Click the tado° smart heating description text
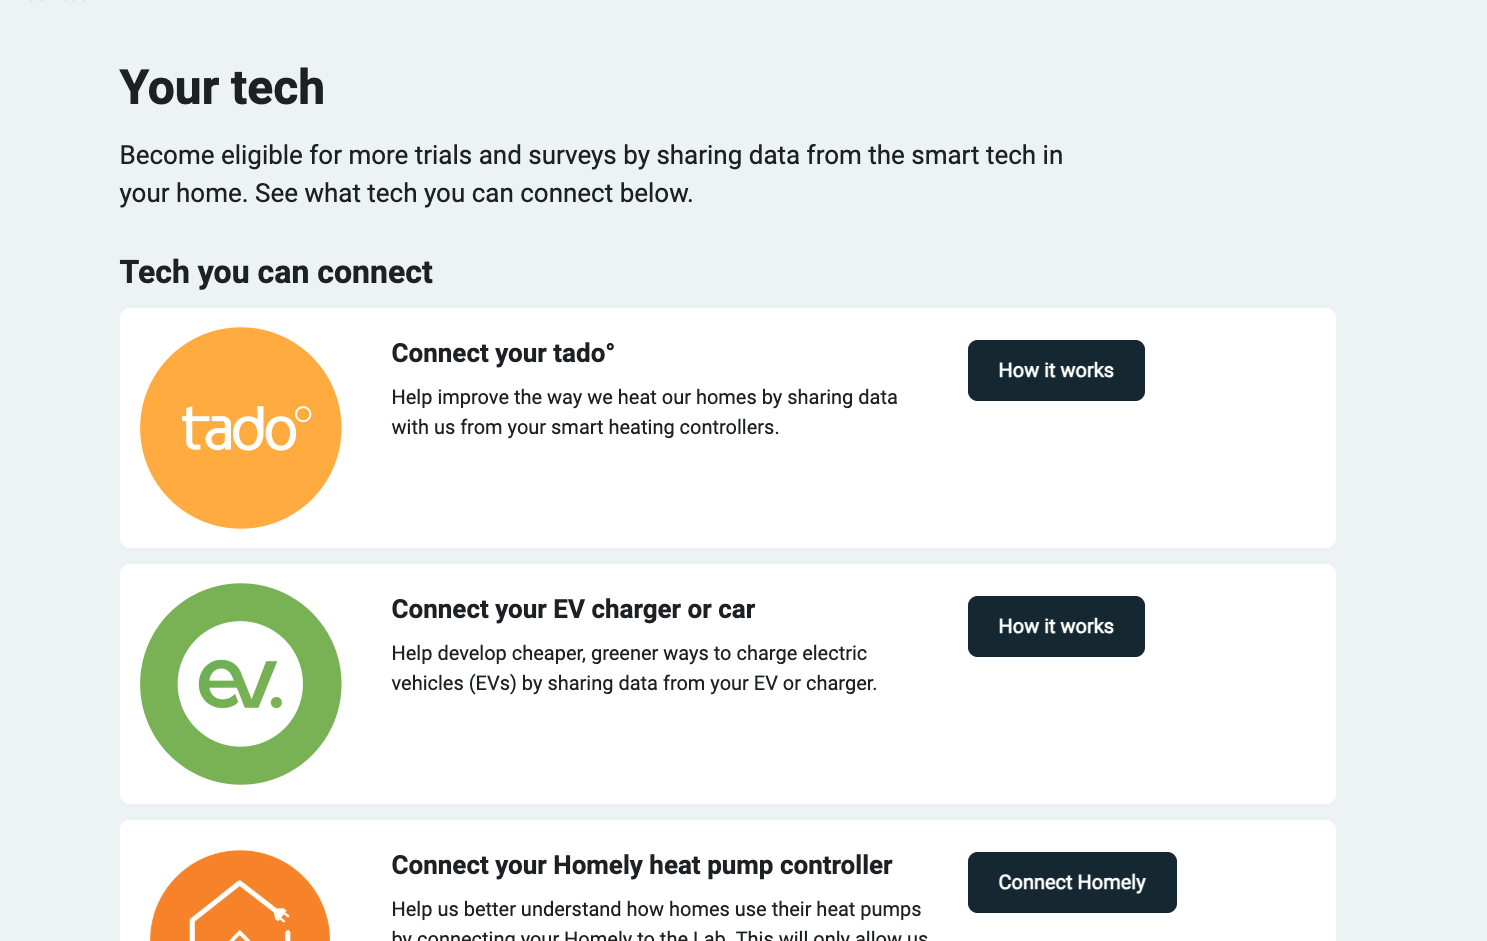The height and width of the screenshot is (941, 1487). pyautogui.click(x=643, y=412)
